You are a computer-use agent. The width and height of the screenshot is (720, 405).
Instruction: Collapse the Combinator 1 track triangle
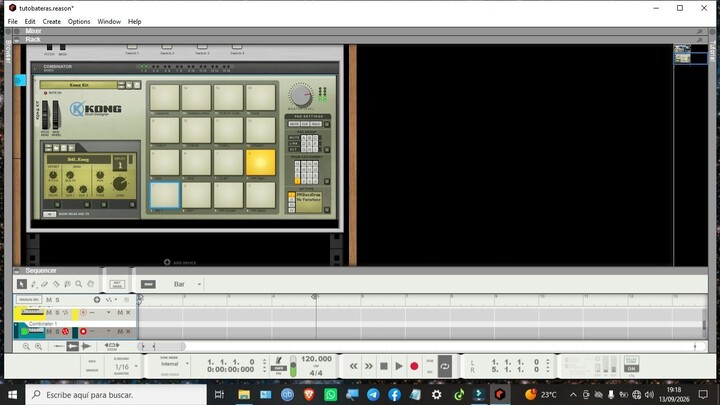point(17,325)
